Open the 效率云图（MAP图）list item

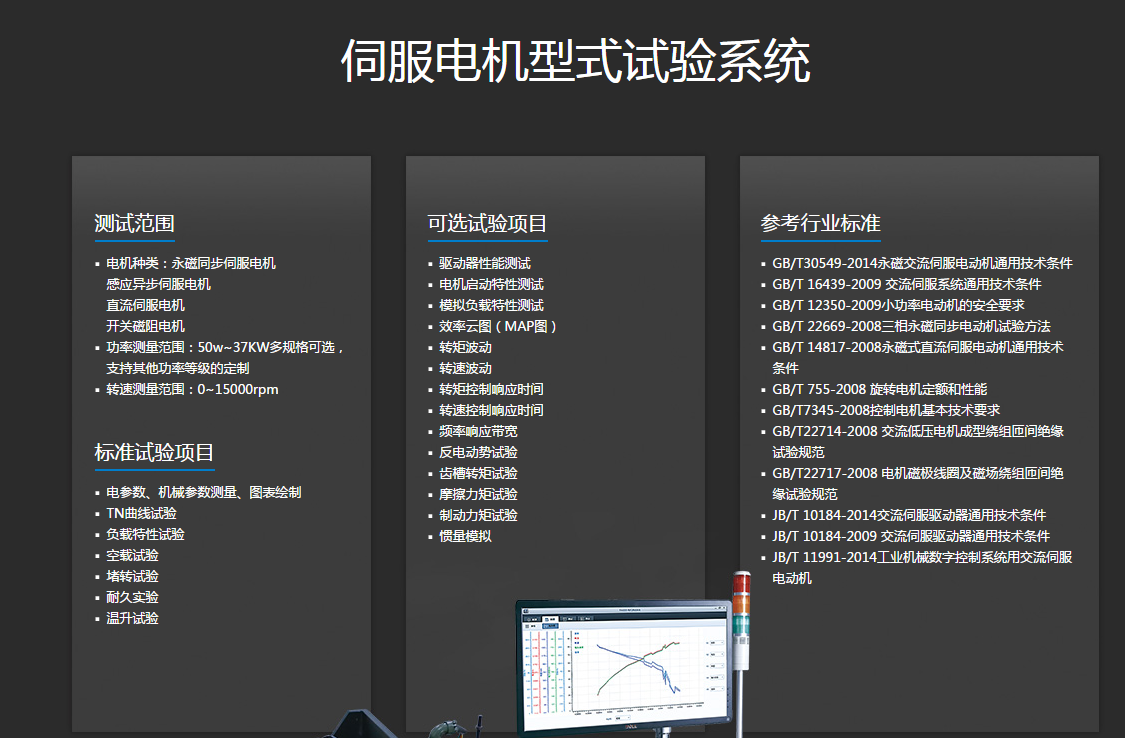[x=498, y=326]
